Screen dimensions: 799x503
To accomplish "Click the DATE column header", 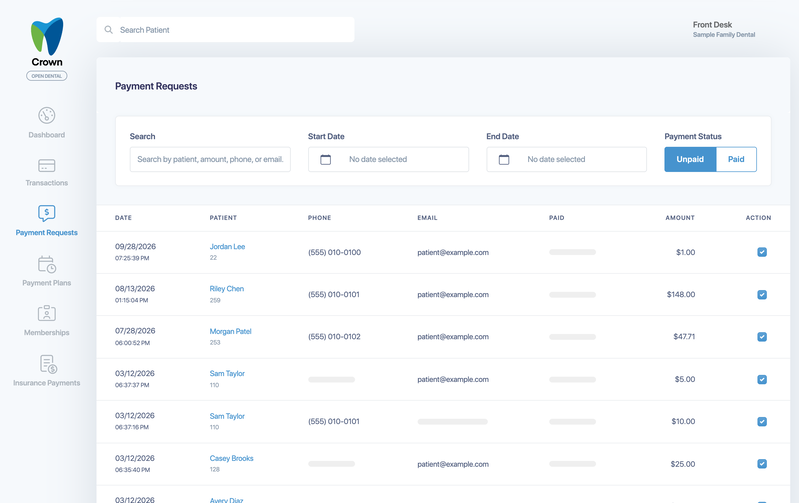I will [123, 218].
